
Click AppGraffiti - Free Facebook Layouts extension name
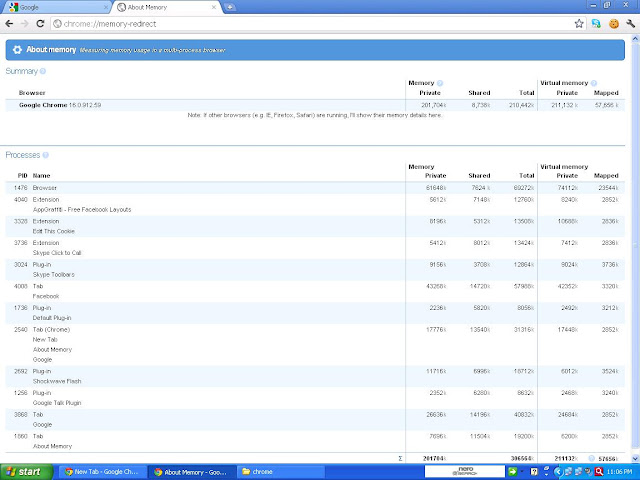(x=82, y=209)
